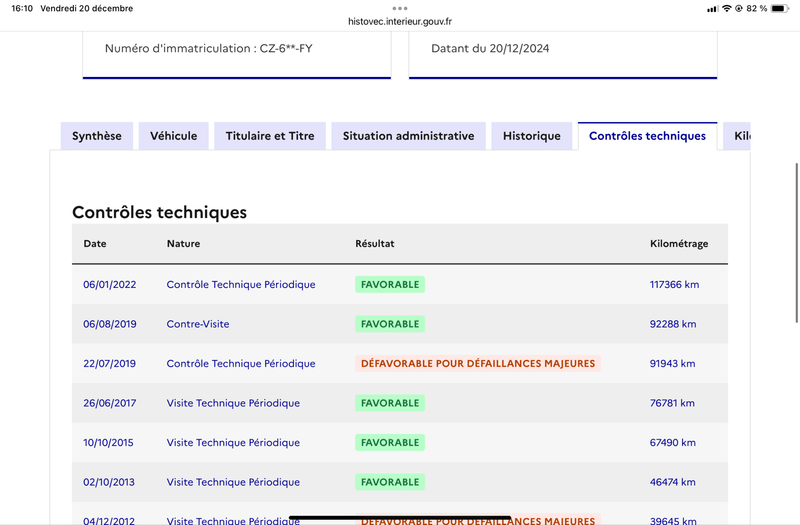The width and height of the screenshot is (800, 525).
Task: Select date 02/10/2013
Action: point(109,482)
